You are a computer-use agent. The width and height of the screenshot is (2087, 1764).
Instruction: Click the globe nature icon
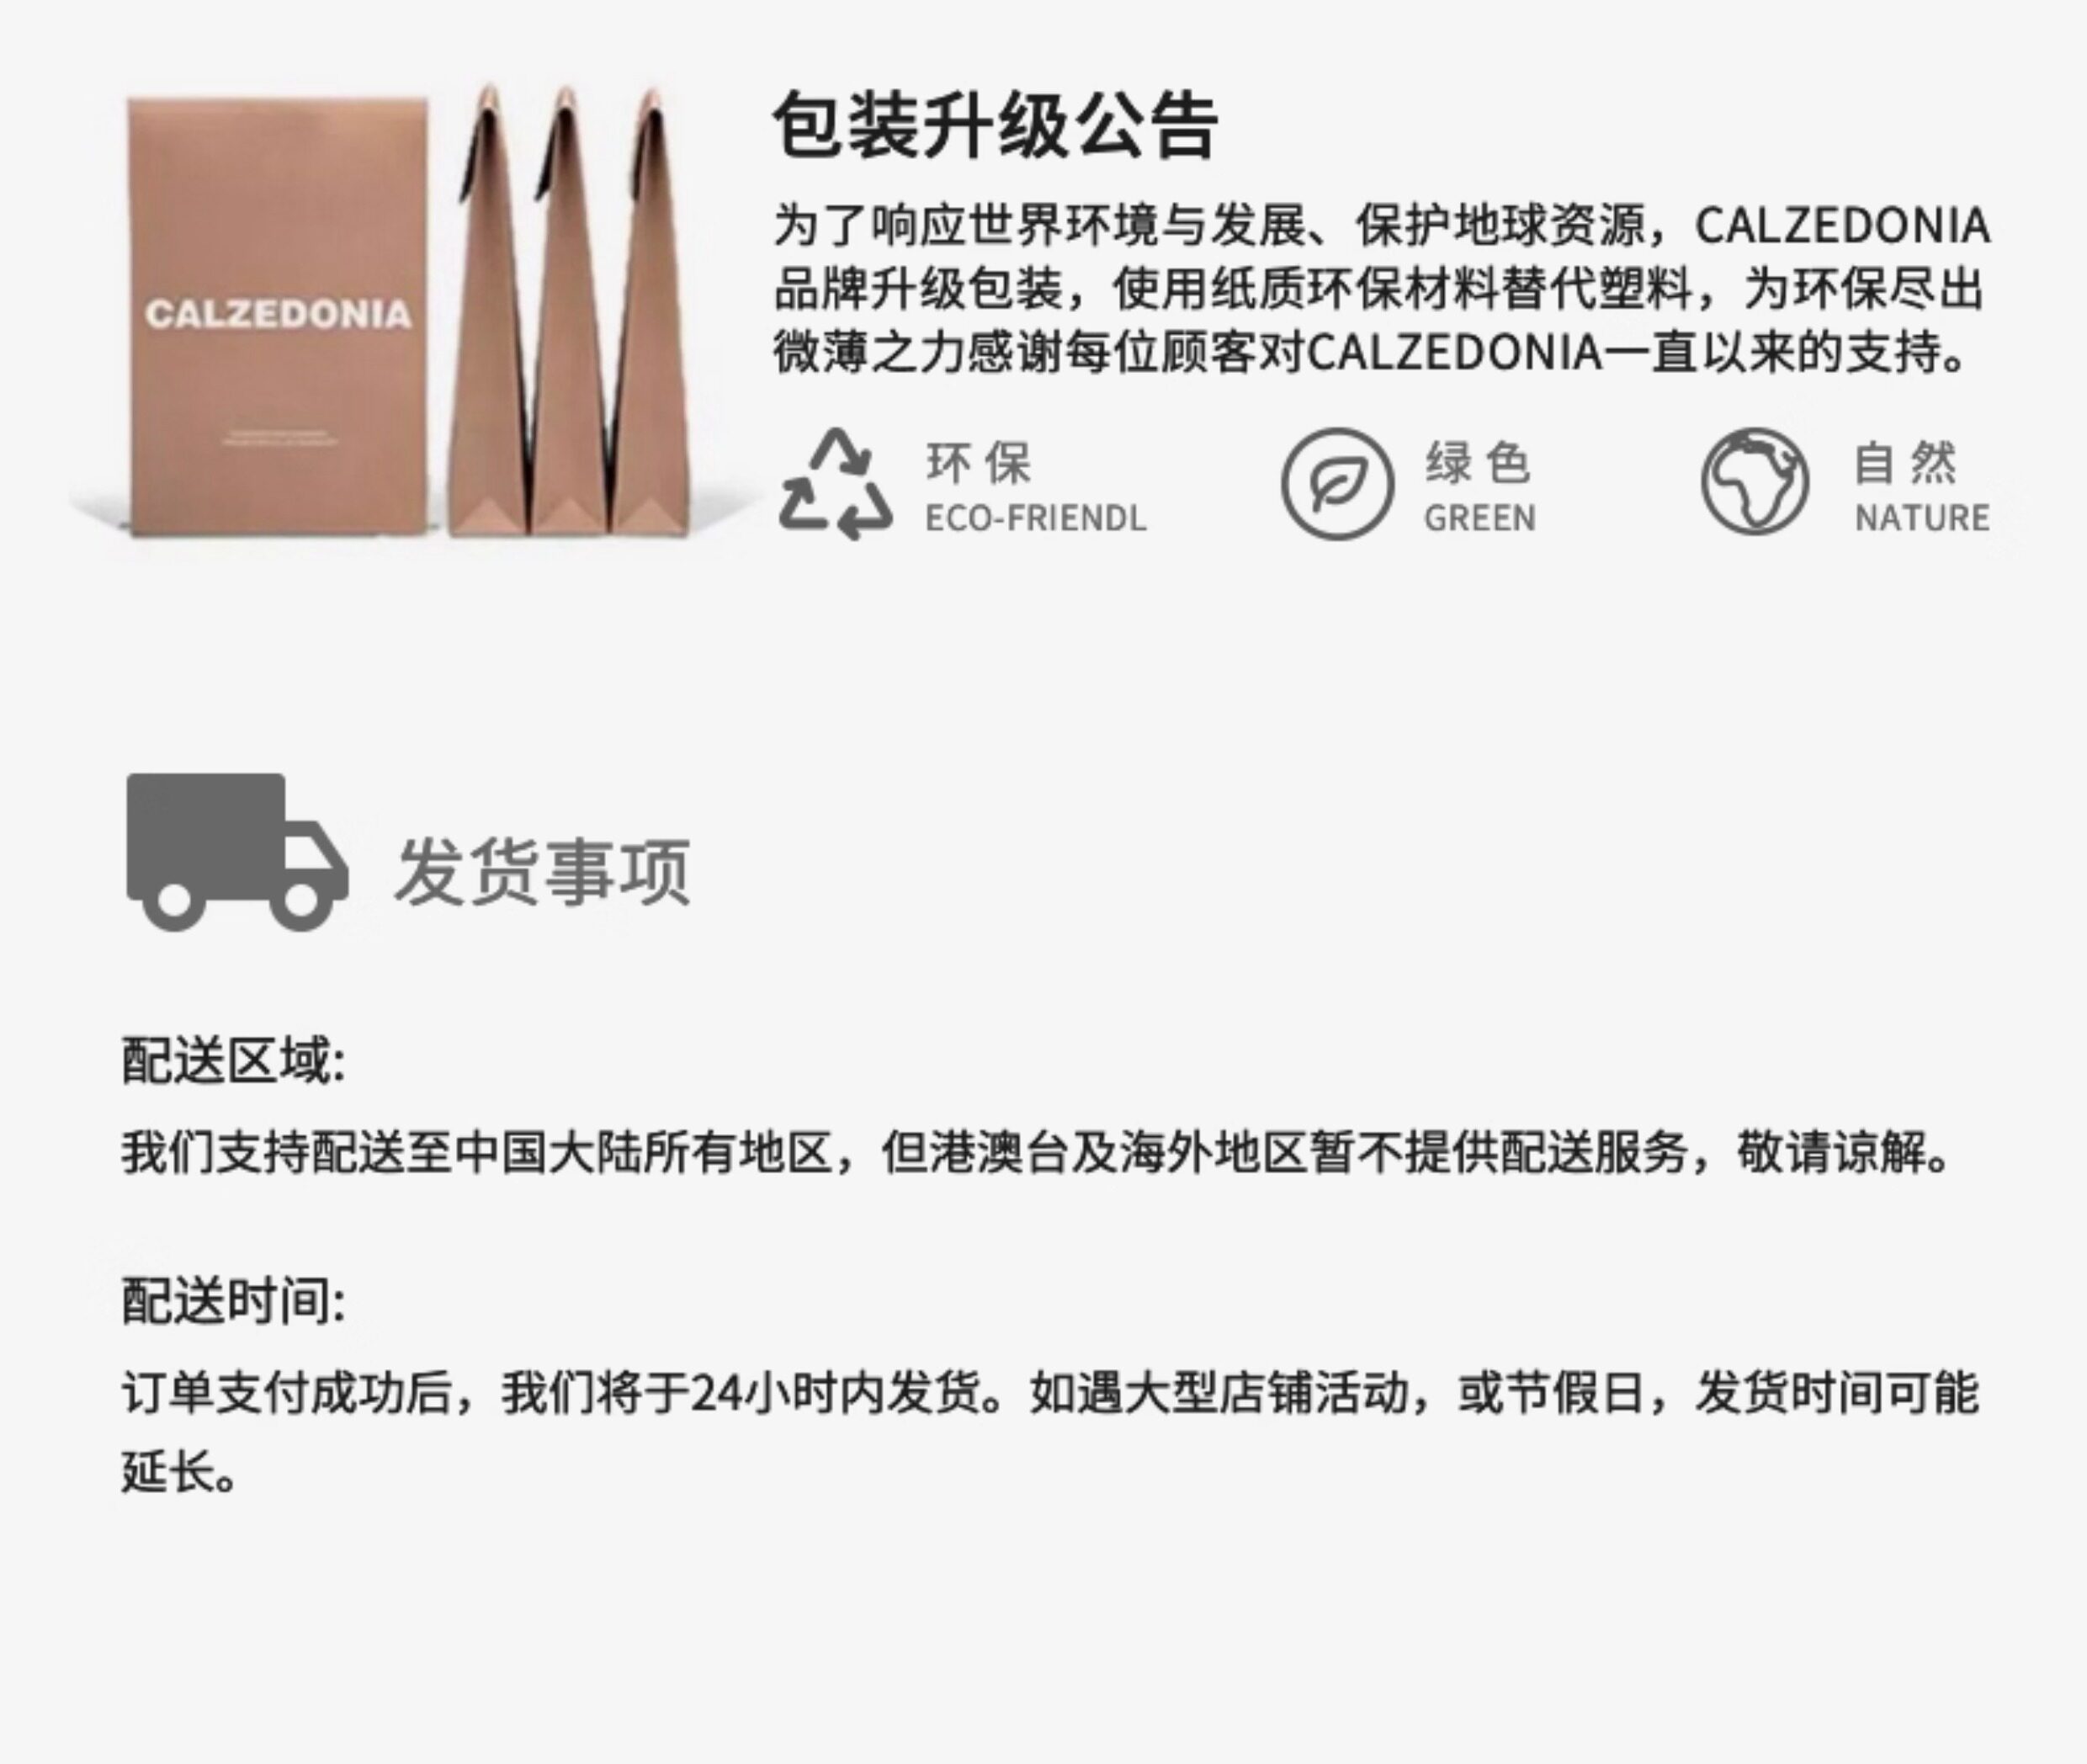1755,482
